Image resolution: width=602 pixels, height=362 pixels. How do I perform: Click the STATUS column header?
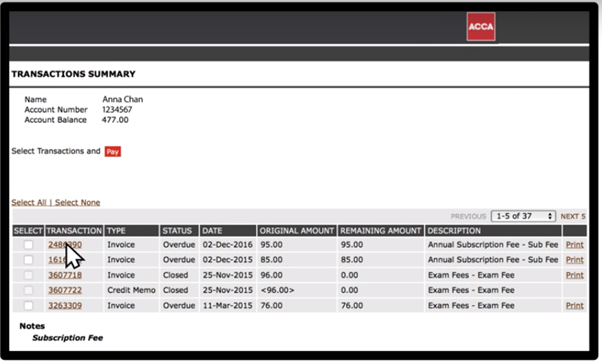coord(179,231)
